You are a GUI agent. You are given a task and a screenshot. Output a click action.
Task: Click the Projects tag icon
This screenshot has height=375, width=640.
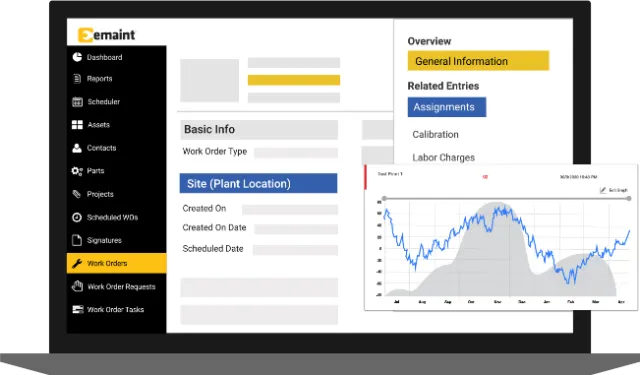point(77,194)
